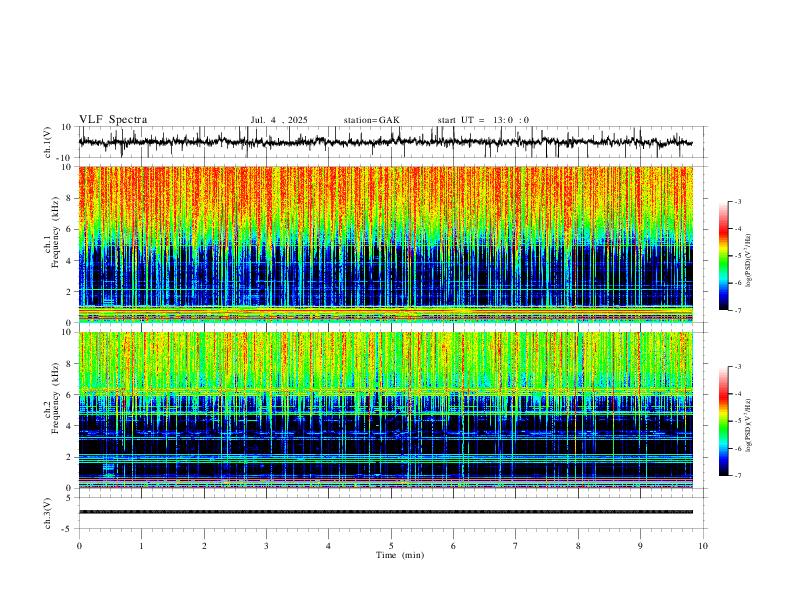Click the time axis tick label "2"
This screenshot has height=612, width=792.
click(x=204, y=546)
